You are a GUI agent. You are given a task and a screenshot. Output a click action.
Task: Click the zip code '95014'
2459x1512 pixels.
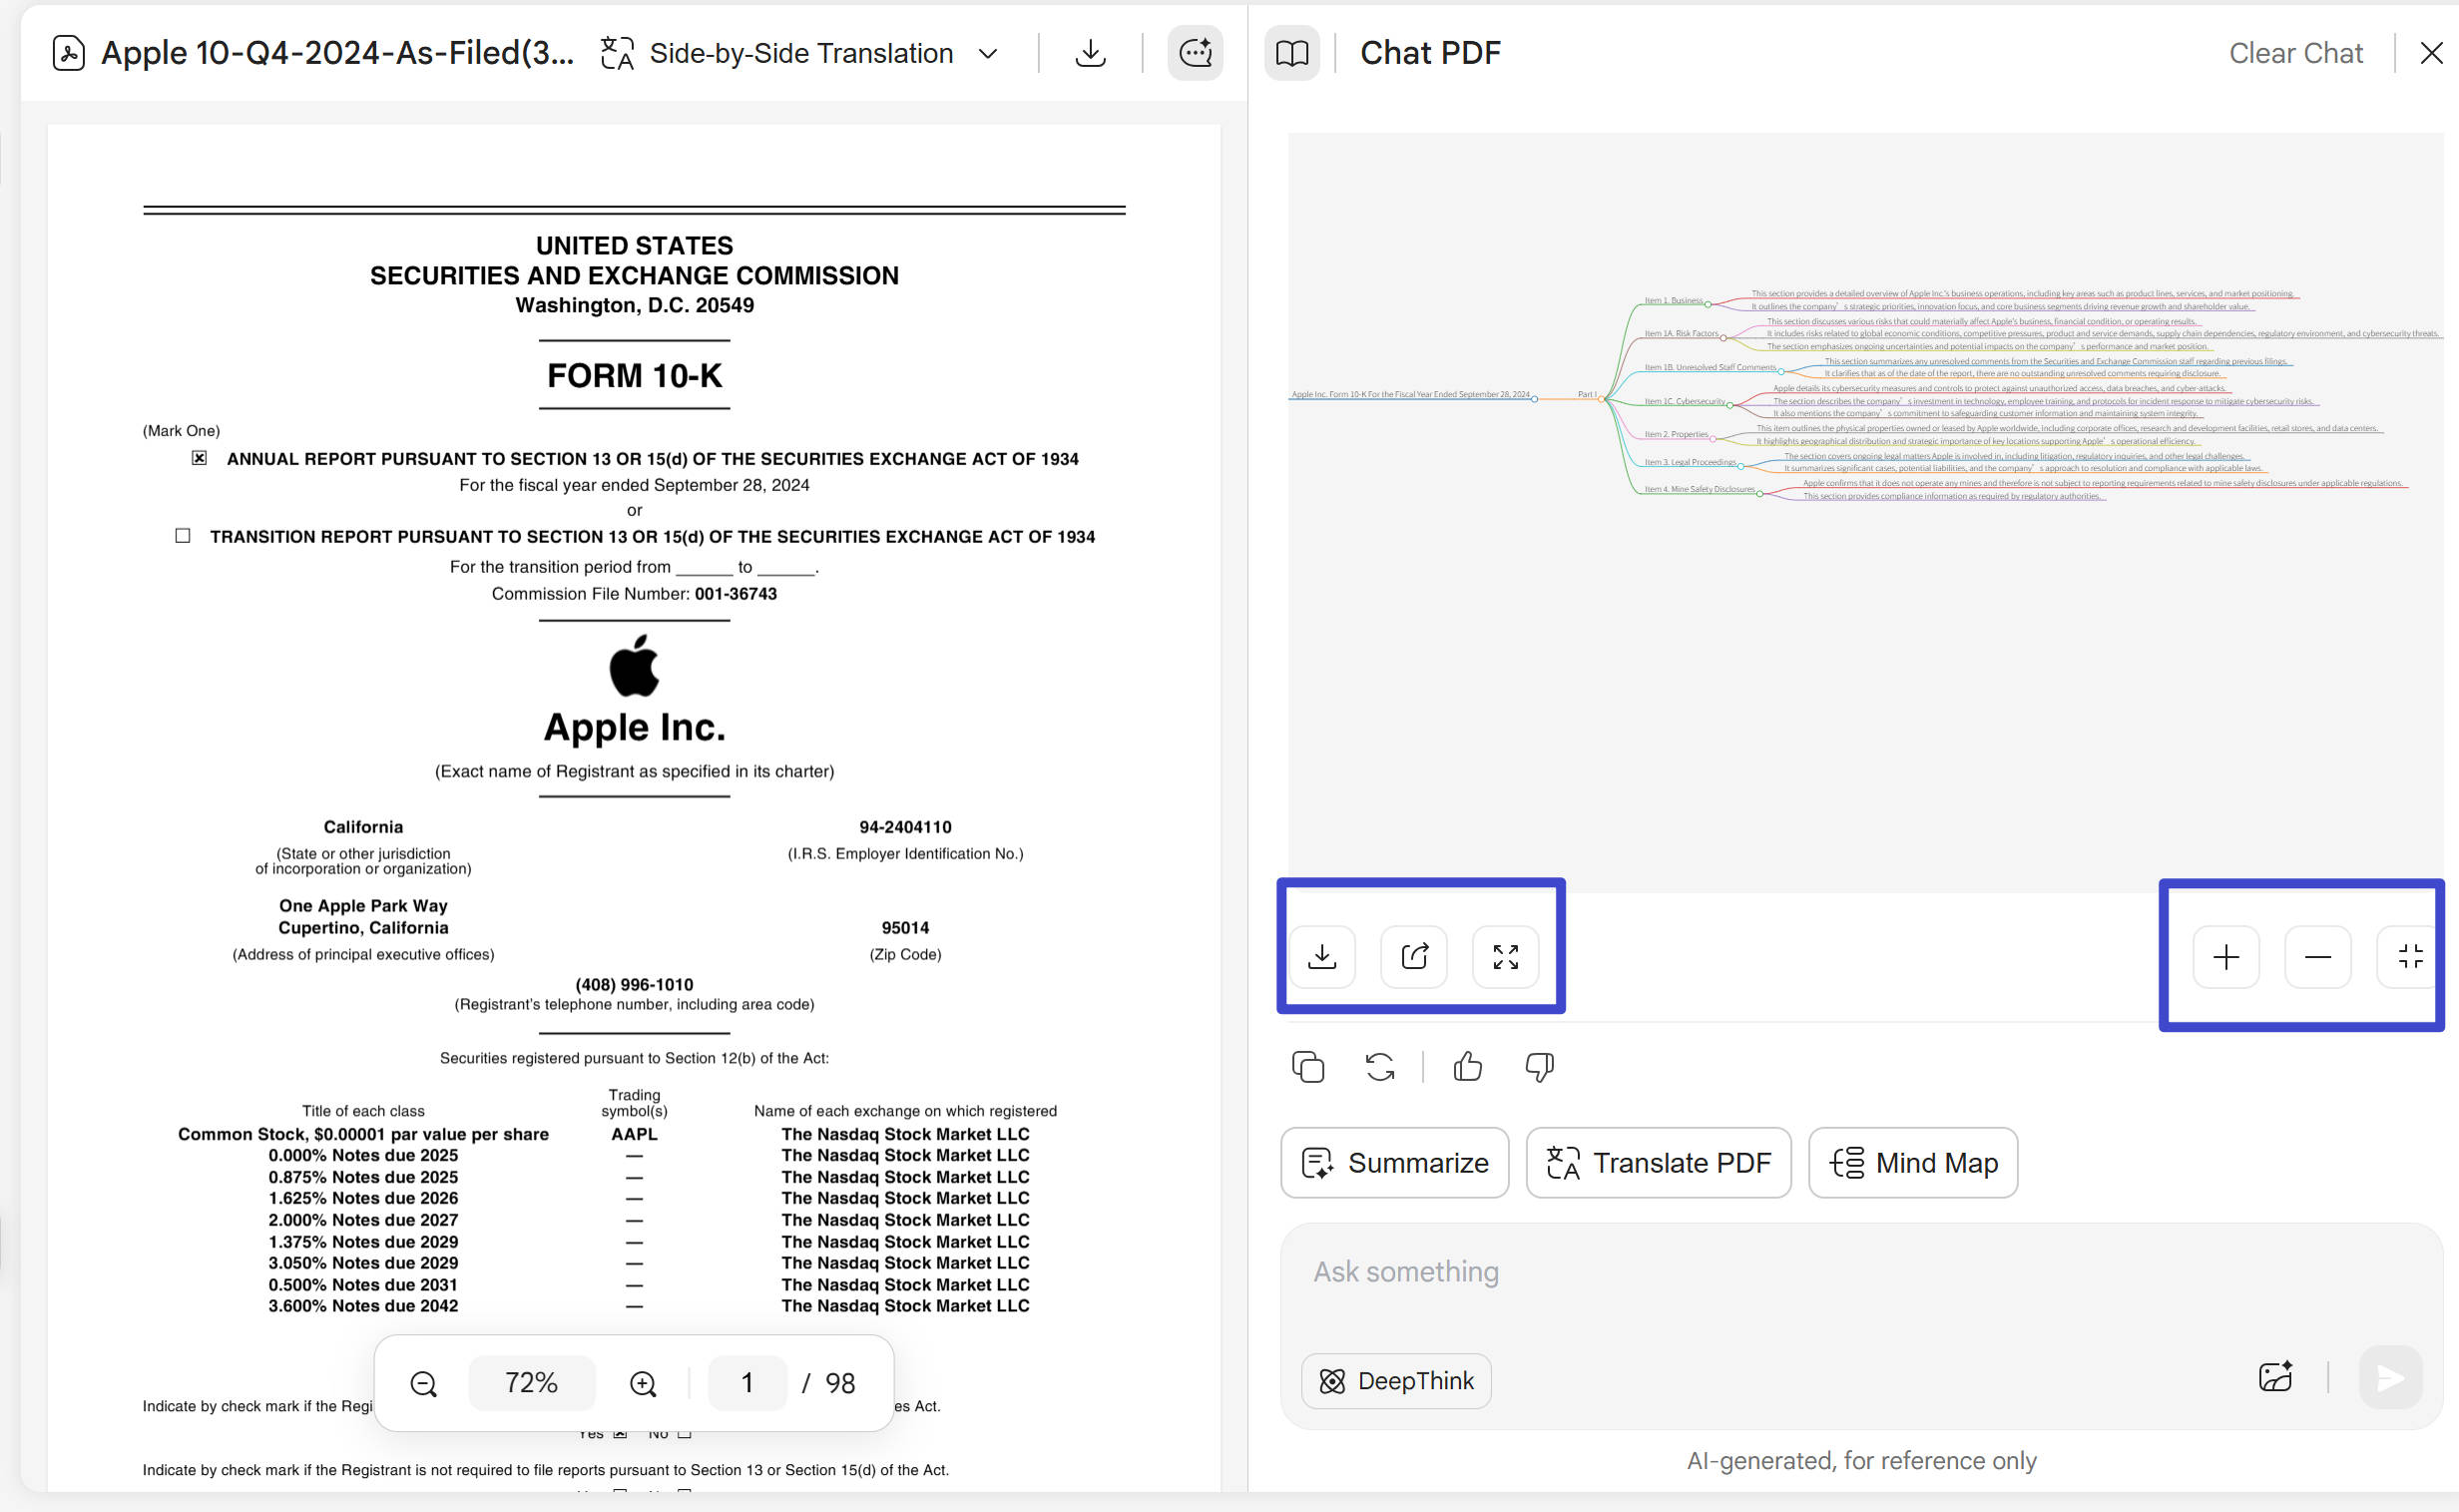point(905,928)
